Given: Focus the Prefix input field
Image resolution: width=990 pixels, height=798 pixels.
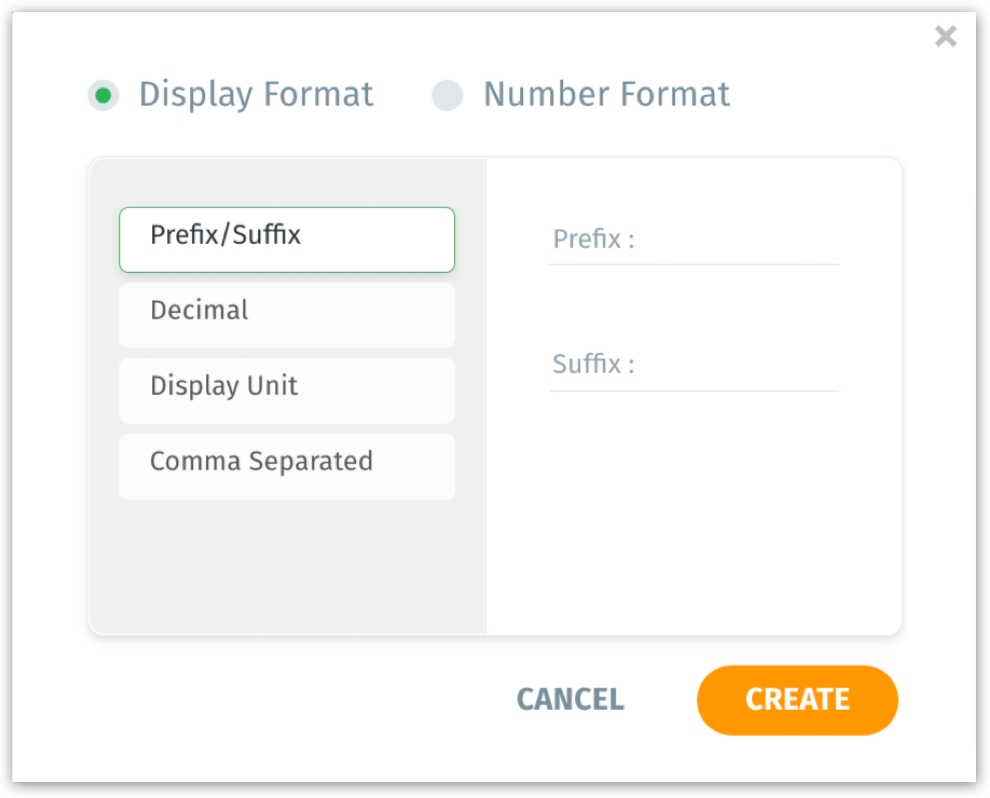Looking at the screenshot, I should point(736,241).
